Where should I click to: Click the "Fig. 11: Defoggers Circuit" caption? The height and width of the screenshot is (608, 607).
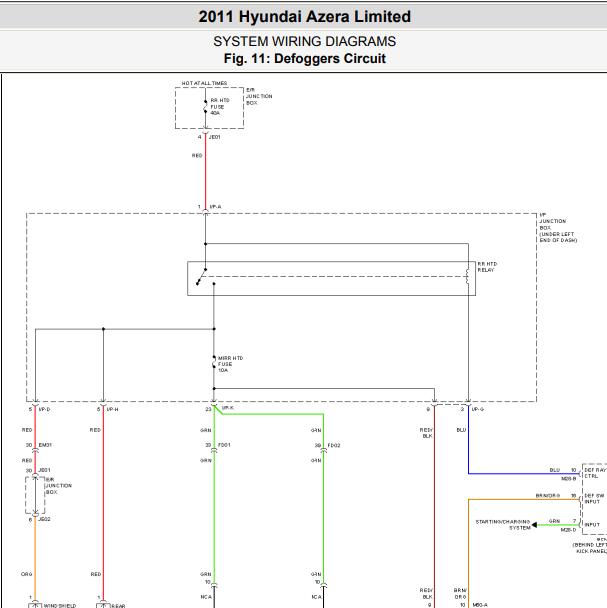point(304,59)
